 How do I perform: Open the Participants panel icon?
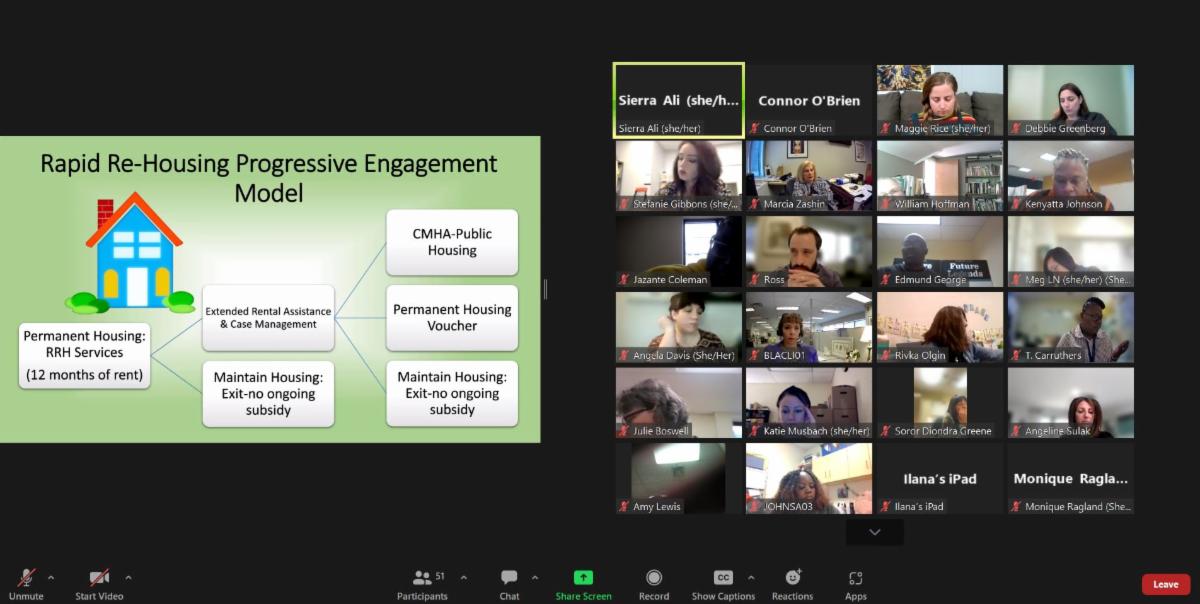point(422,578)
